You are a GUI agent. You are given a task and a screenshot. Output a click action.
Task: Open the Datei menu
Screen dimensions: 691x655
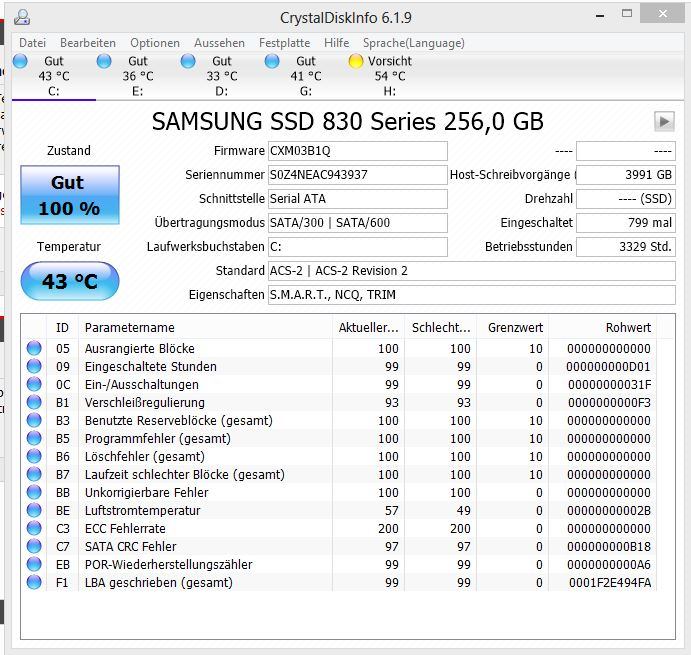[x=32, y=43]
